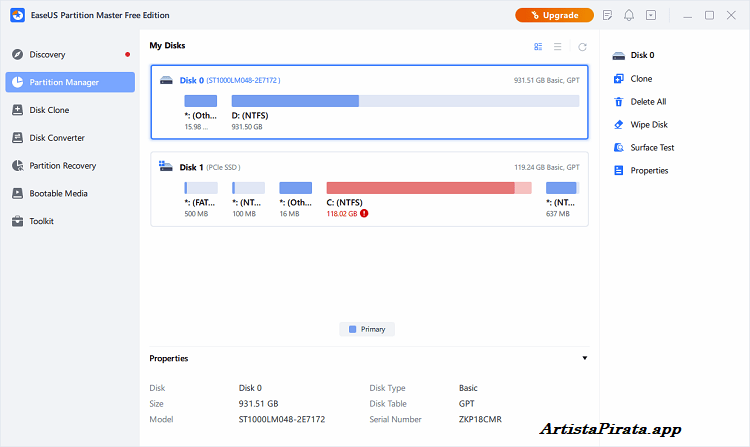The width and height of the screenshot is (750, 447).
Task: Click the red warning icon on C: partition
Action: tap(364, 213)
